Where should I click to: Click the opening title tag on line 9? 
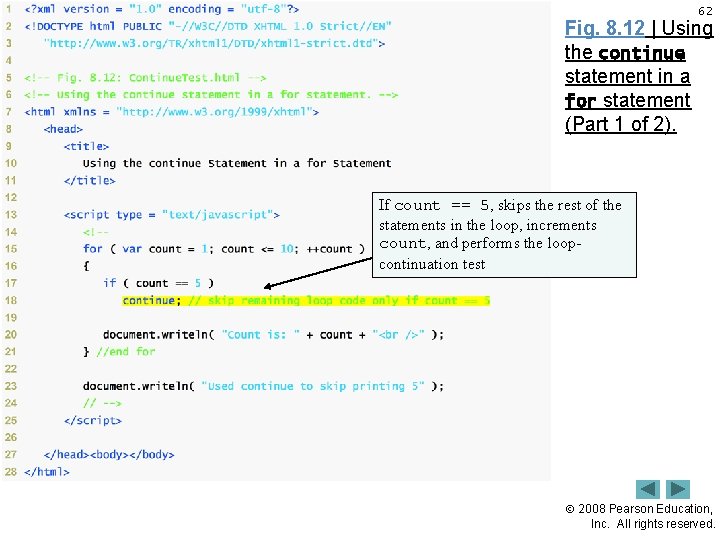coord(86,146)
